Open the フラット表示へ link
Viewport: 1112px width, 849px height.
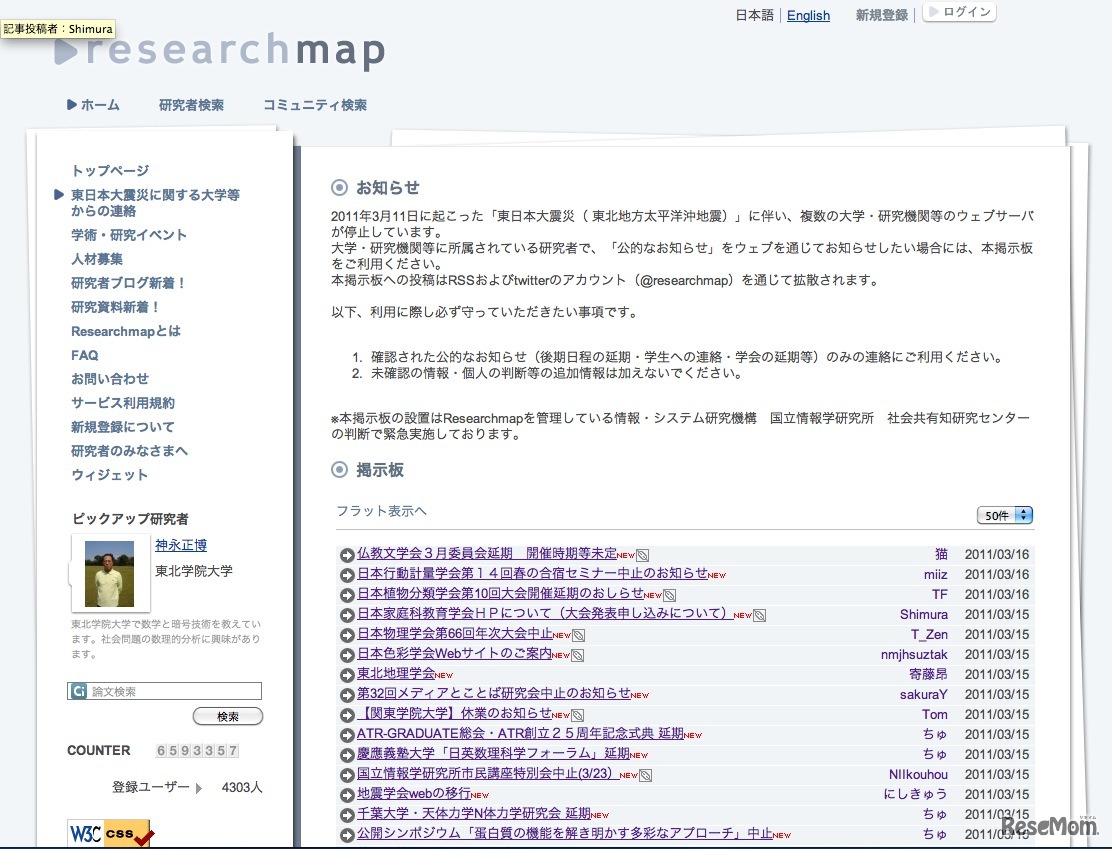tap(381, 510)
